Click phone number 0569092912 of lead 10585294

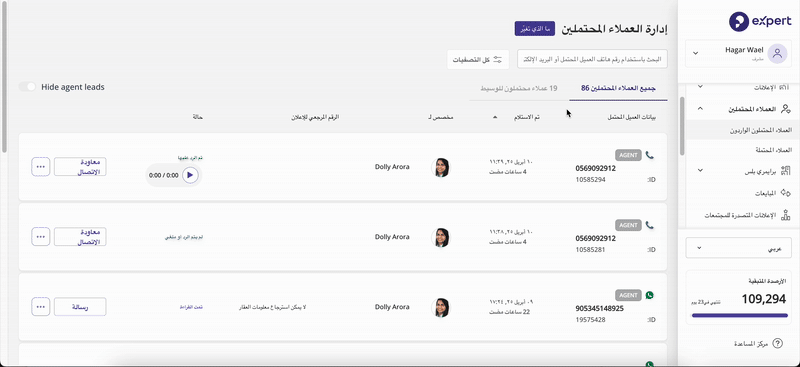[596, 168]
